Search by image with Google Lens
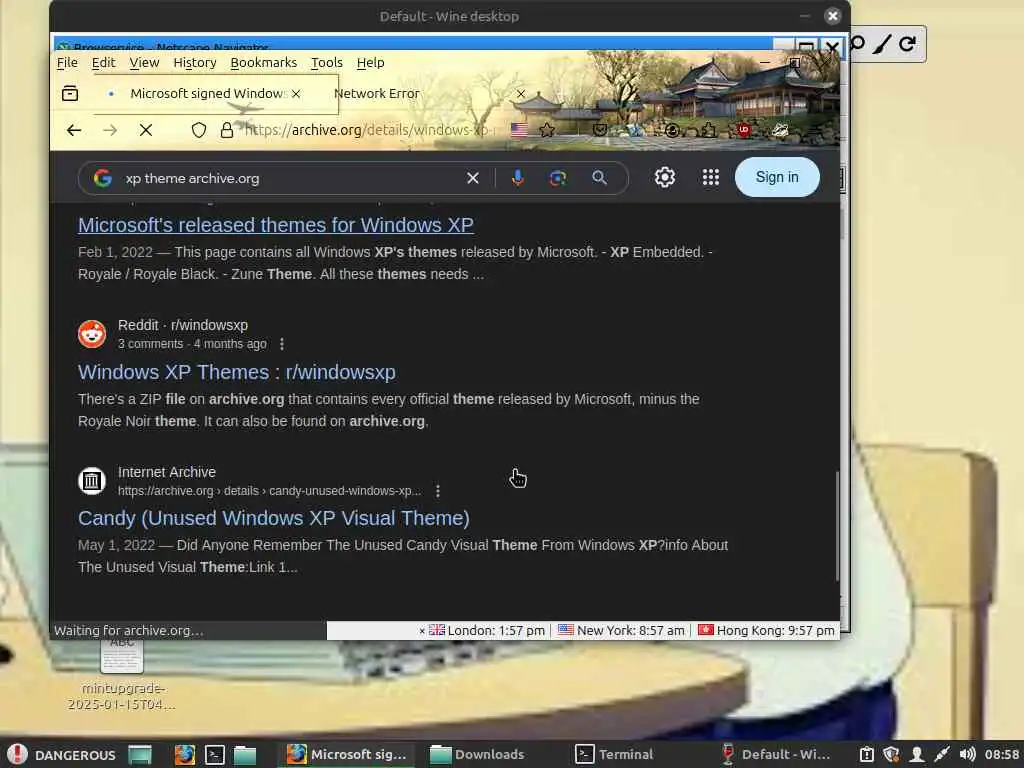The image size is (1024, 768). point(558,178)
